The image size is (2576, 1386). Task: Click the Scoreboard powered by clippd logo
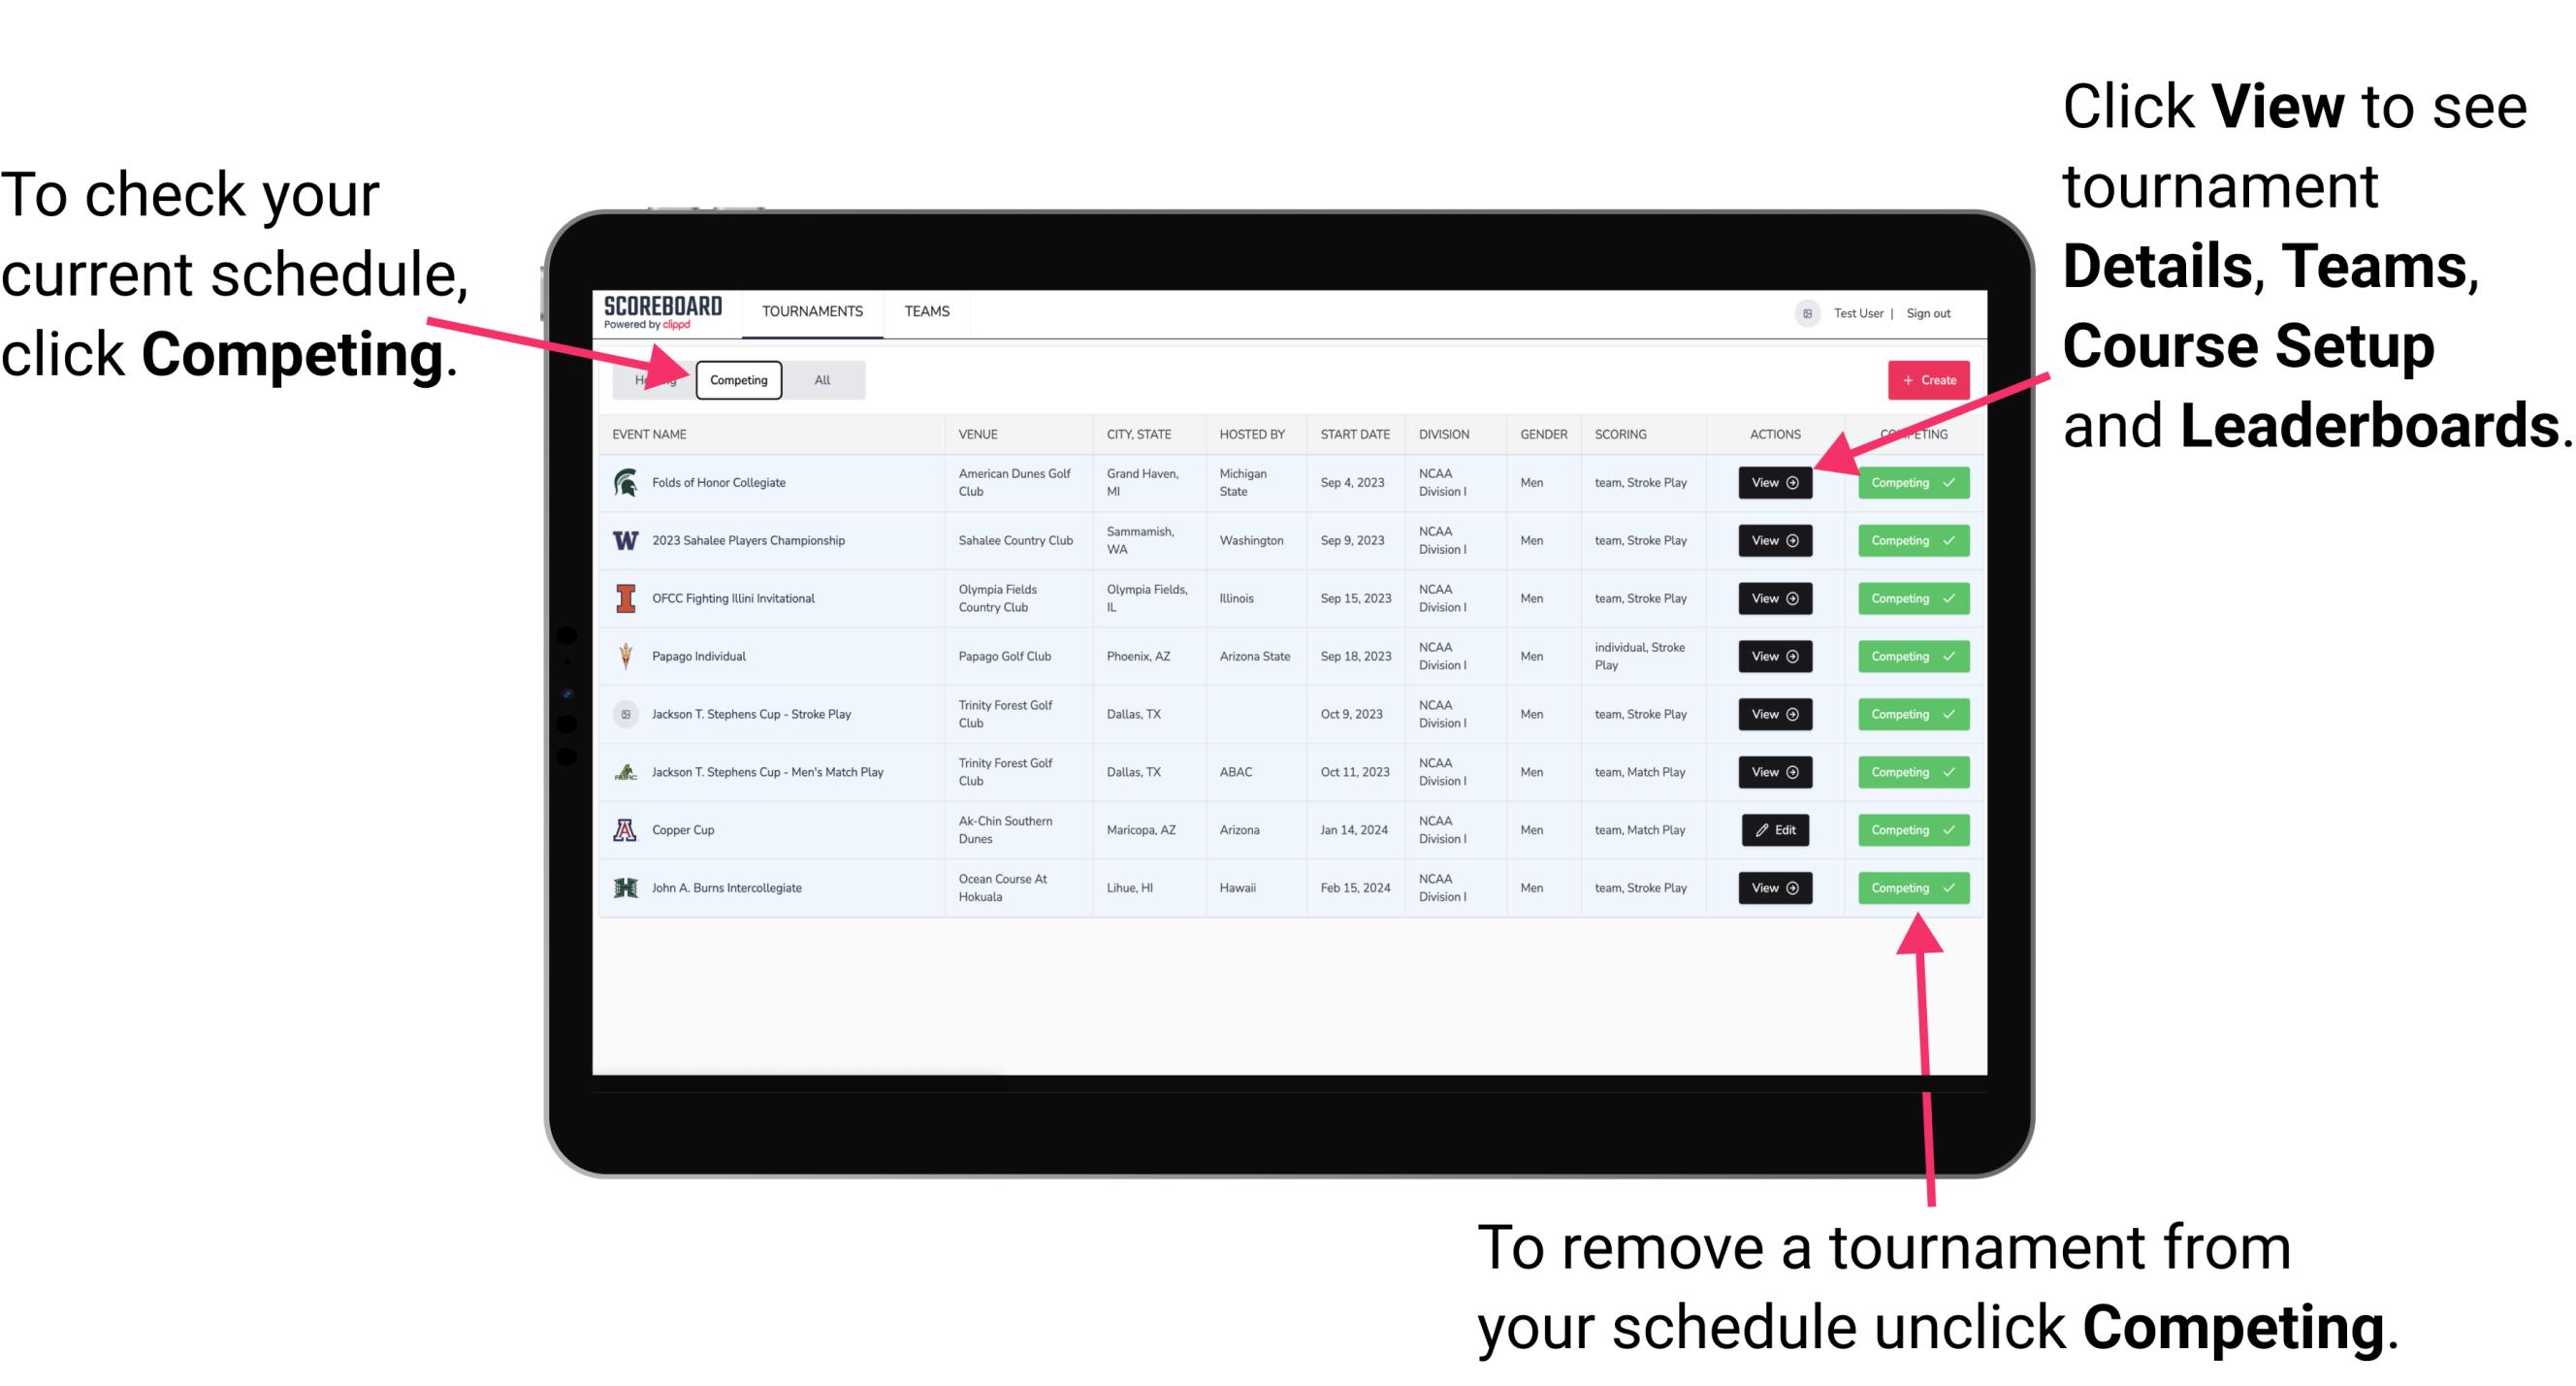coord(663,312)
